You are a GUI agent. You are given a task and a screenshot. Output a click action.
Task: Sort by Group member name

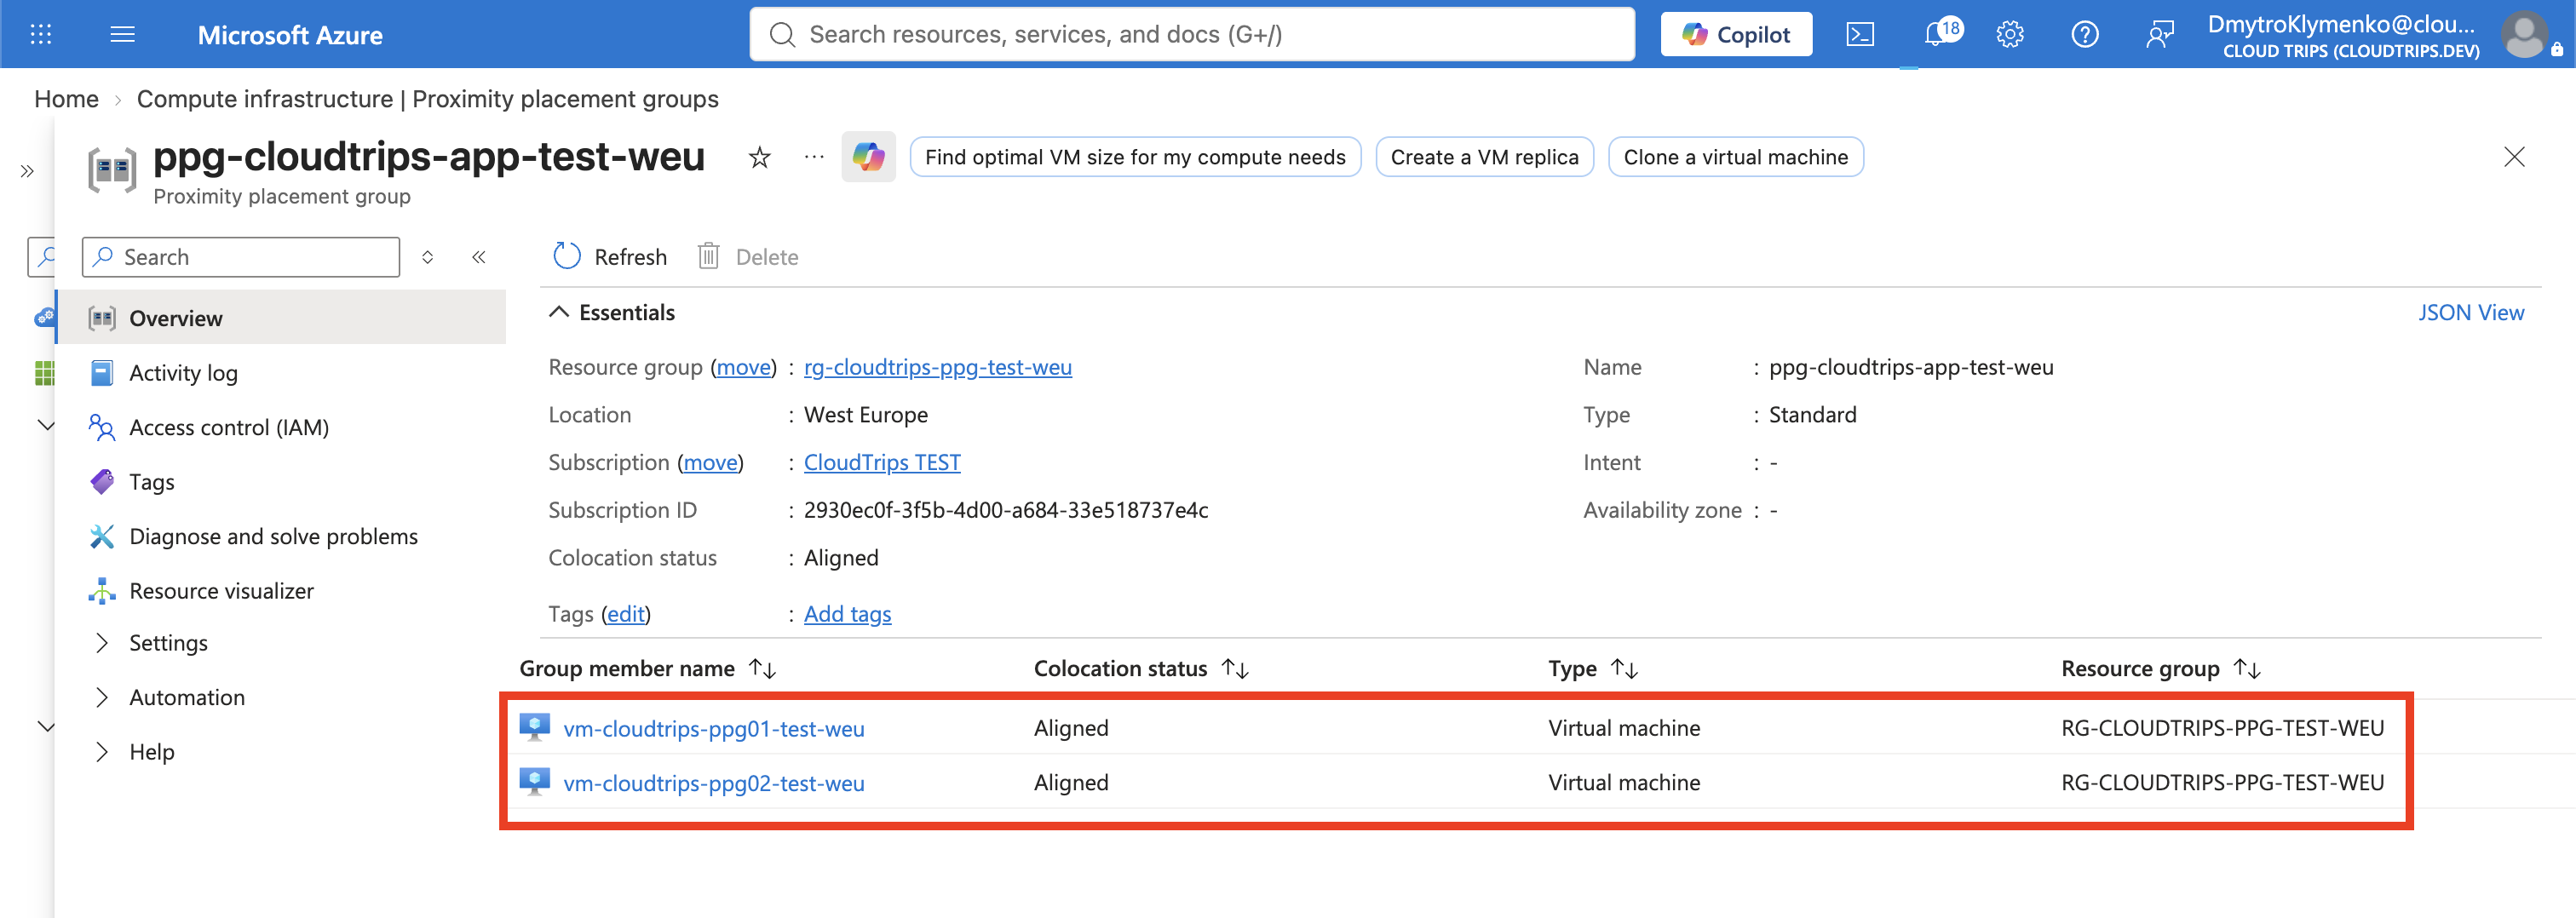[648, 669]
